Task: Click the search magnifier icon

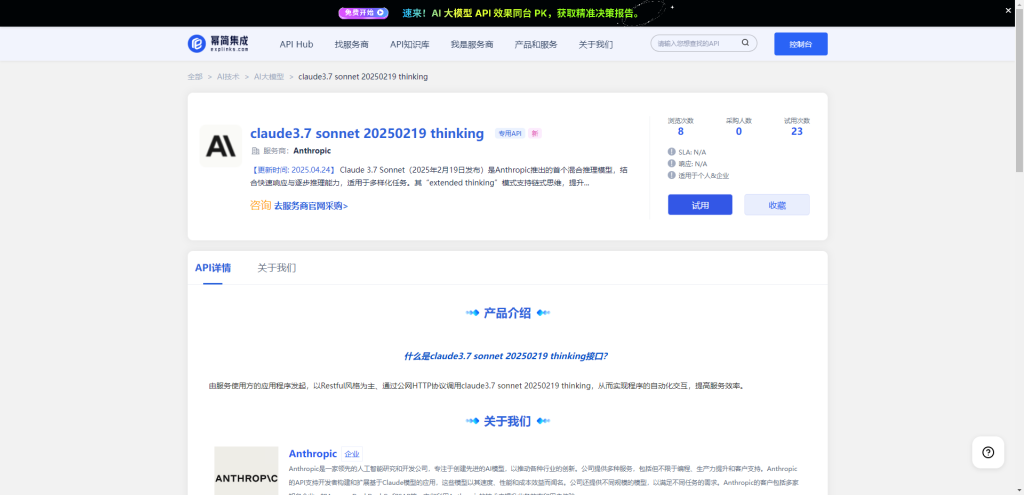Action: coord(745,43)
